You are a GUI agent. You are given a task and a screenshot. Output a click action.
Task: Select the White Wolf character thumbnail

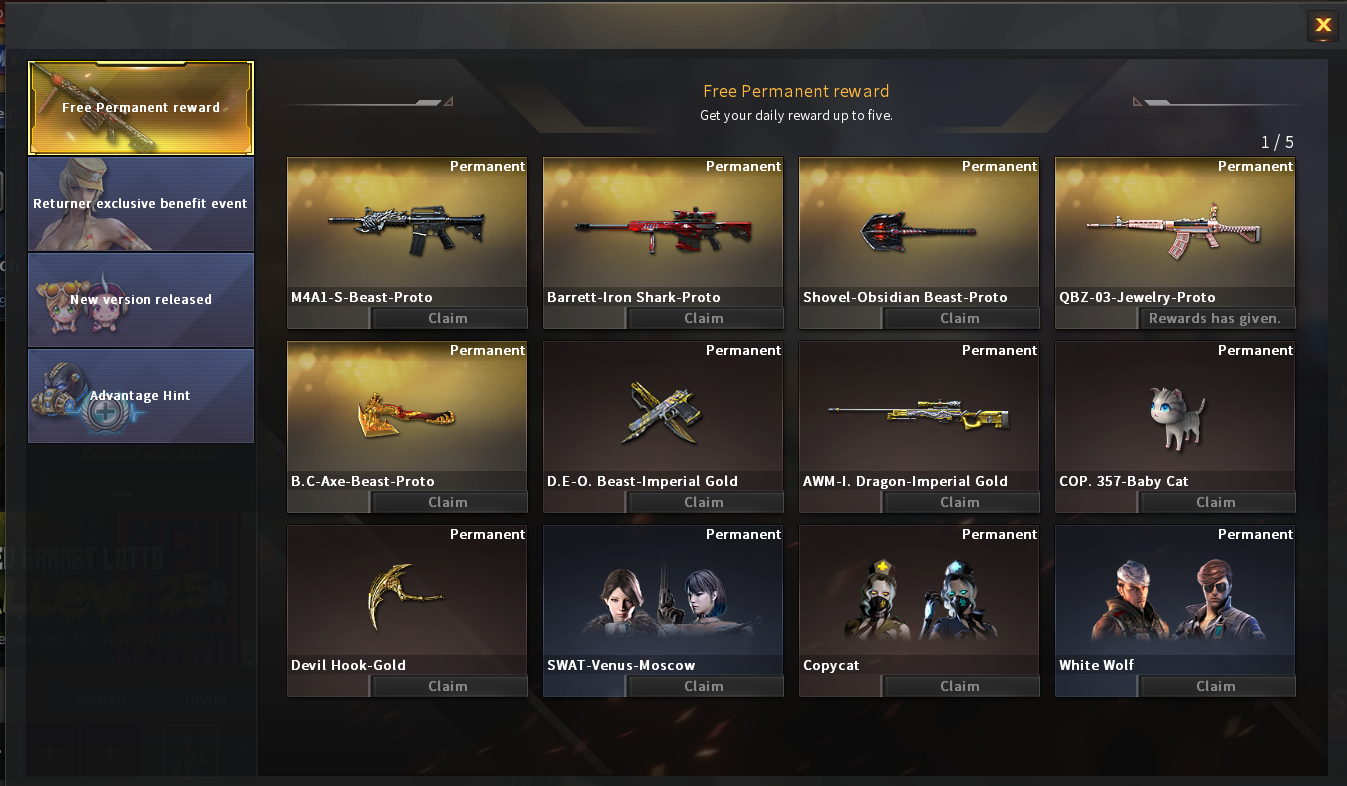point(1175,598)
